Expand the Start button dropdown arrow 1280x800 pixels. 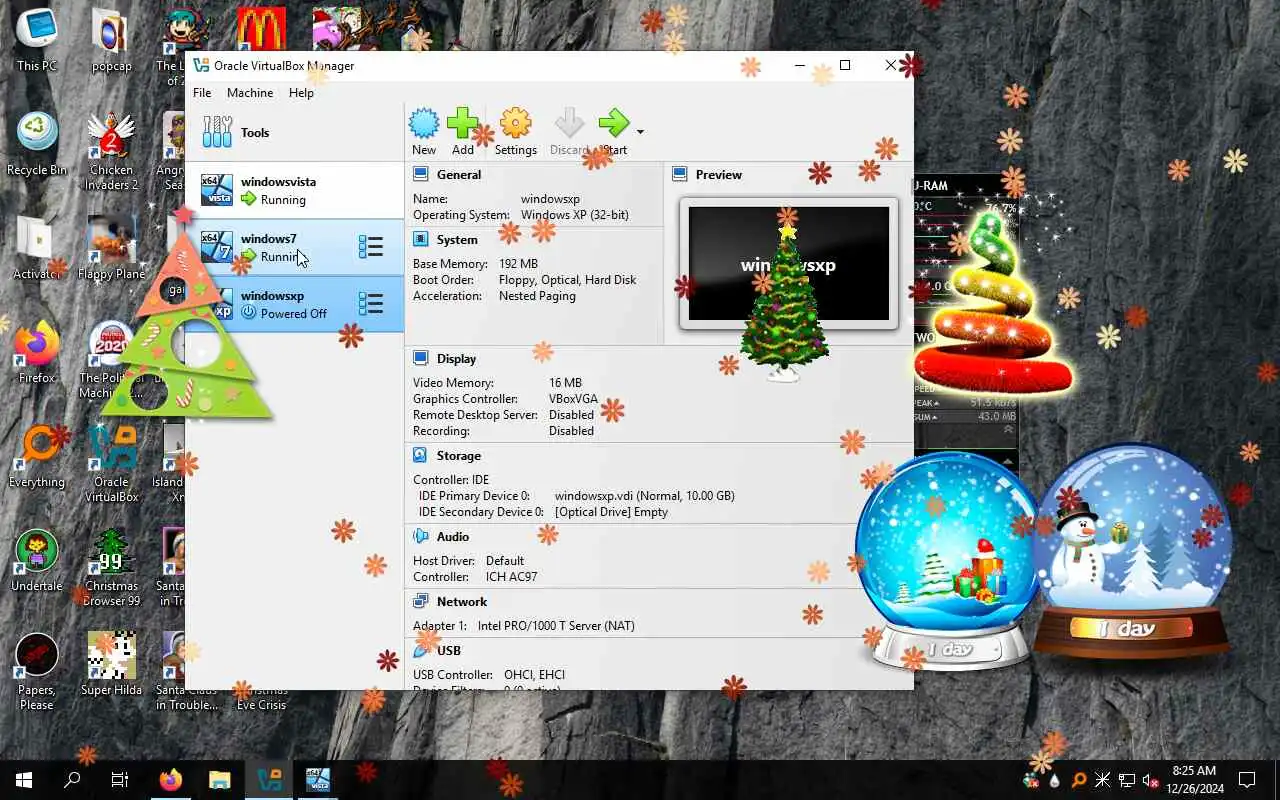click(x=640, y=132)
